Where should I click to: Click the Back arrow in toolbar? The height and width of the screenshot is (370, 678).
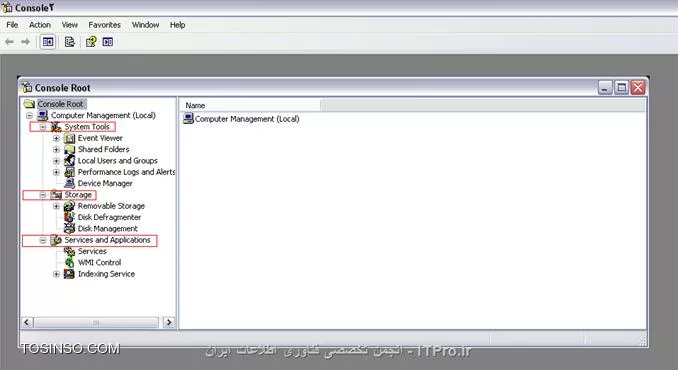(x=9, y=42)
